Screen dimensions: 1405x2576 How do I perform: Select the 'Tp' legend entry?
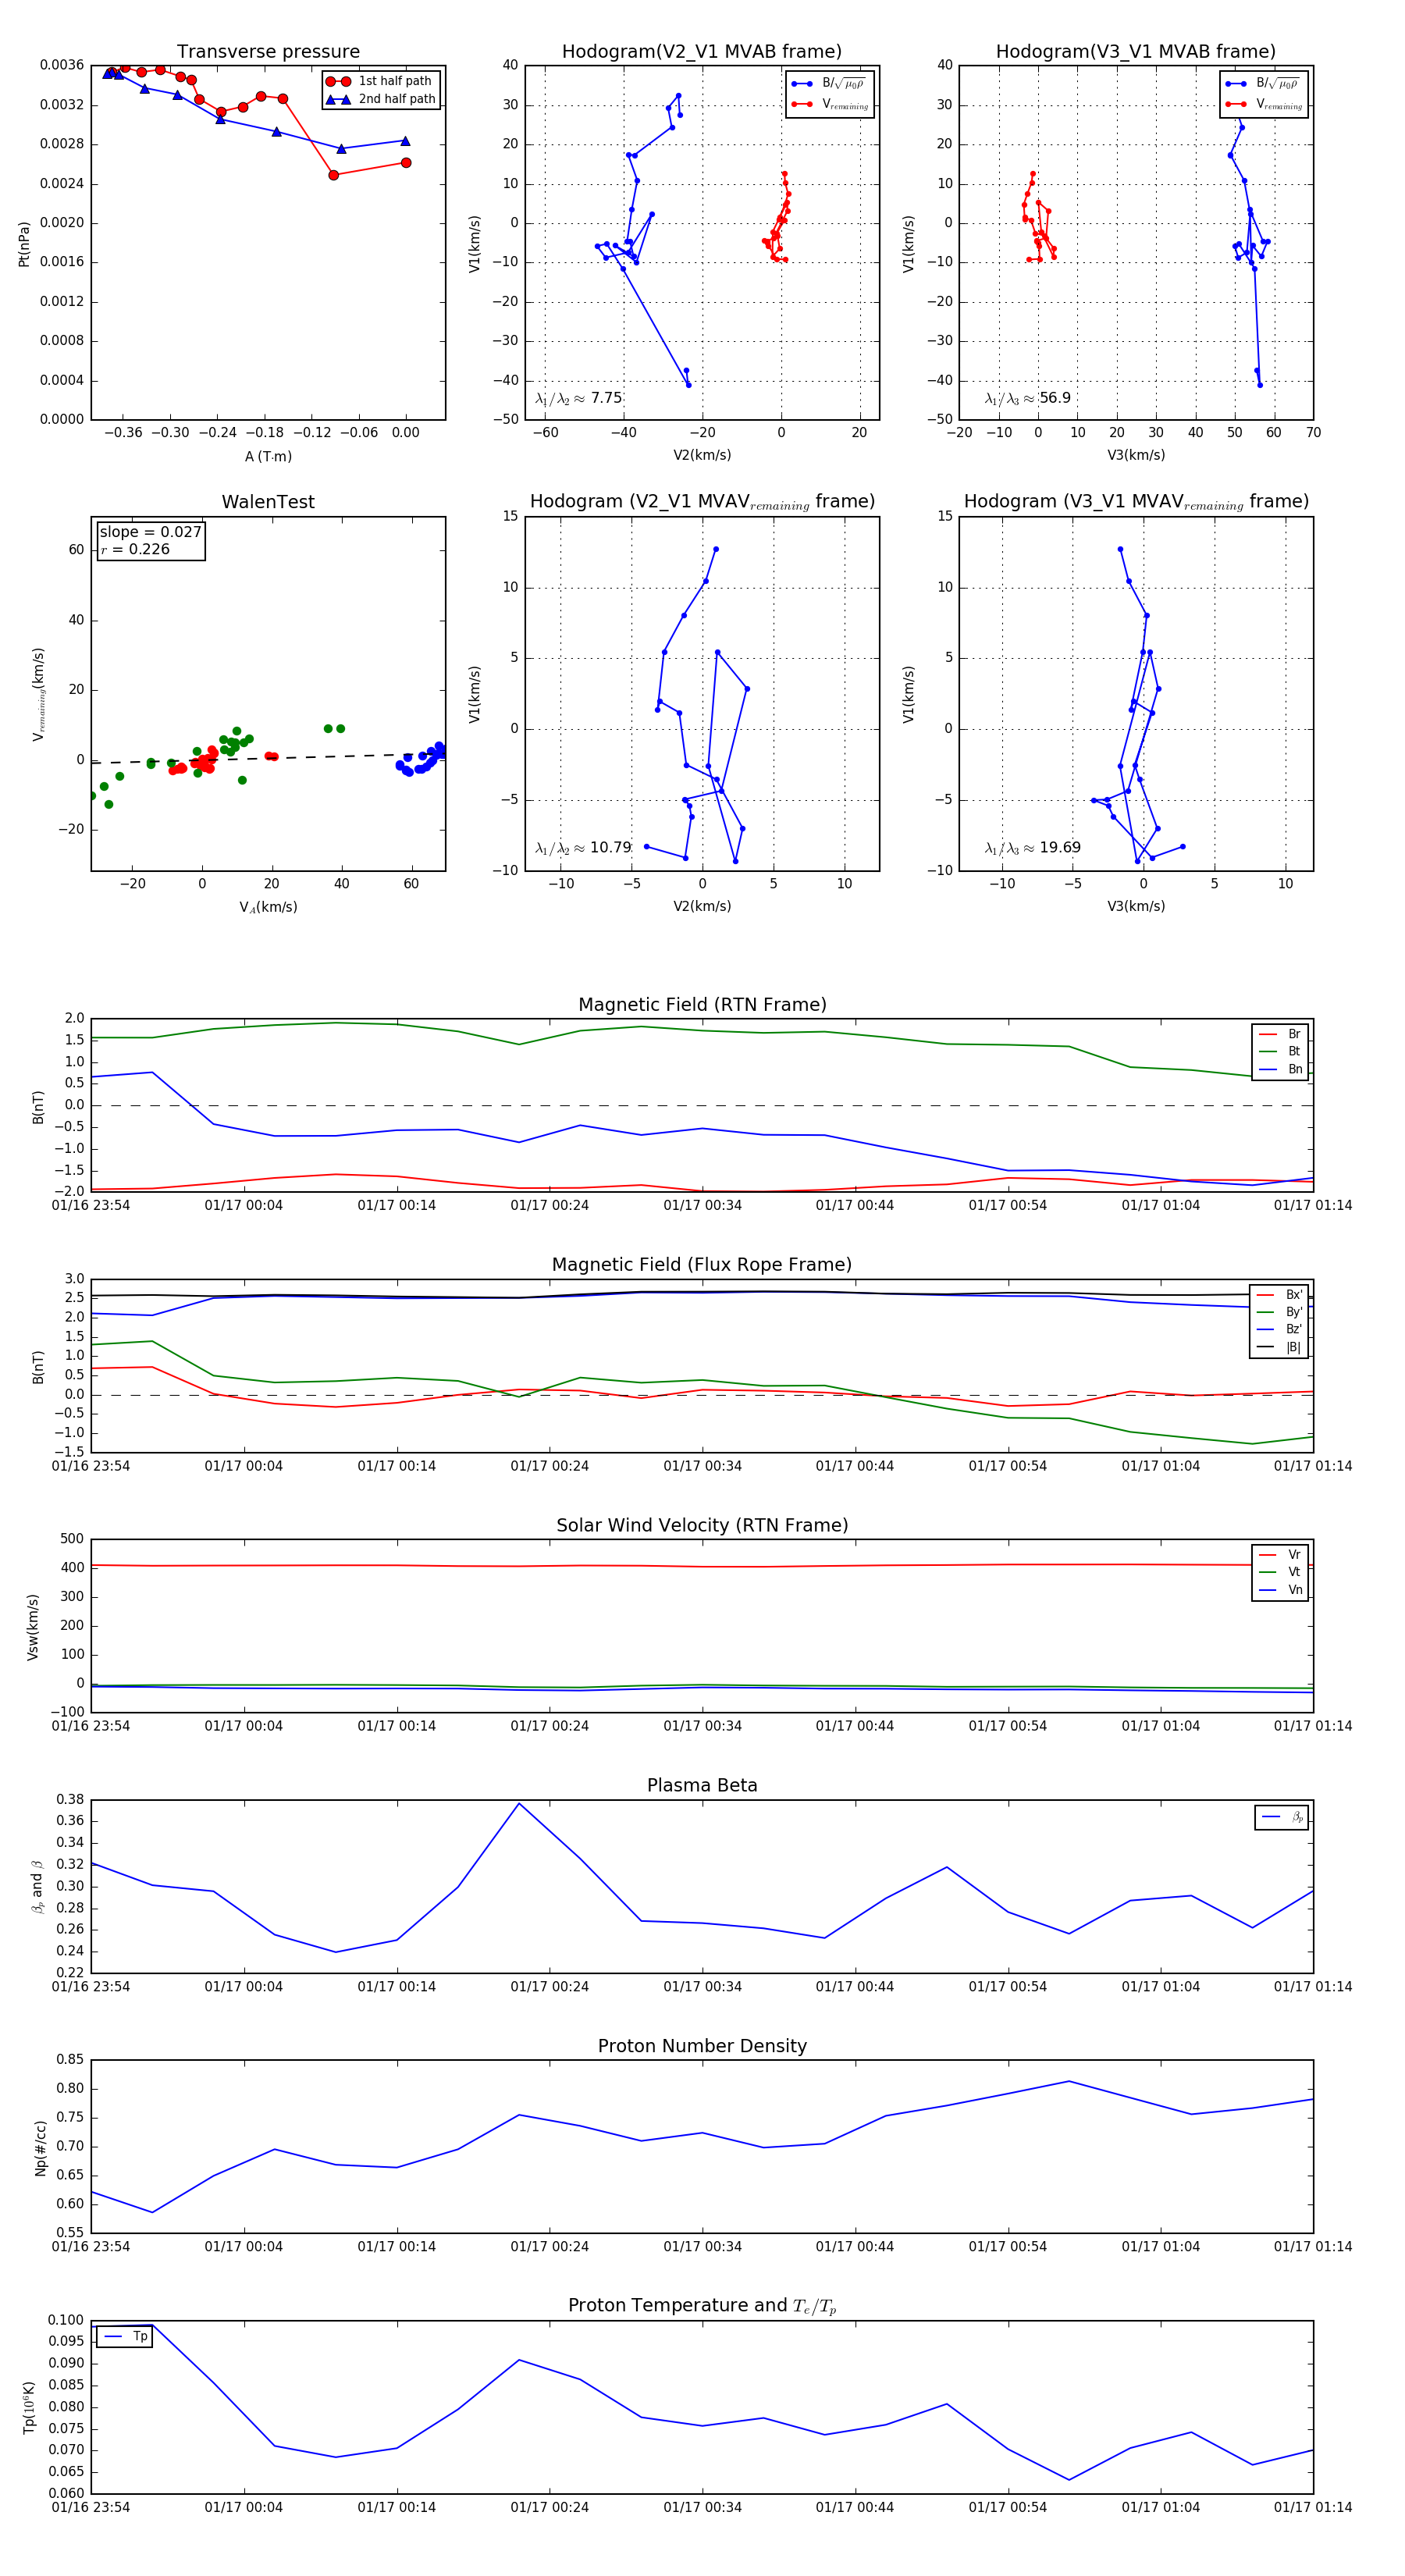coord(125,2336)
